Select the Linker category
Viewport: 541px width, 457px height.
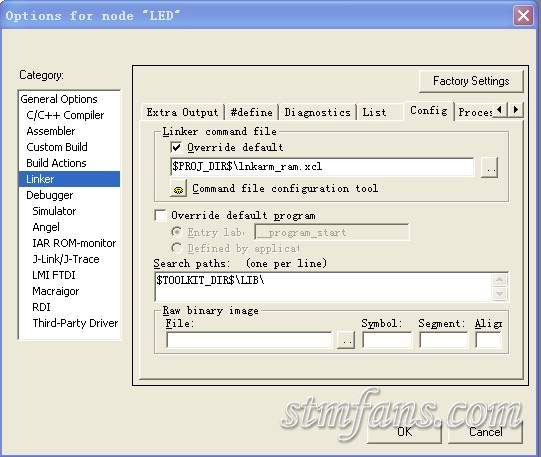pos(69,179)
